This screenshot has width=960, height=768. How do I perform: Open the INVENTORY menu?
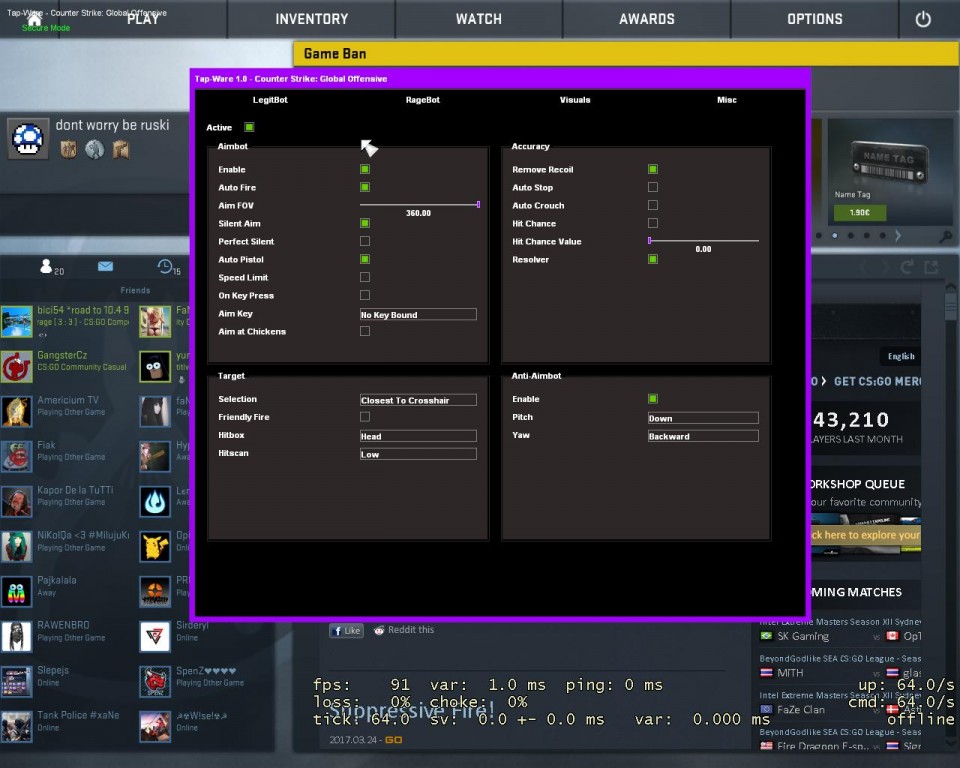click(312, 19)
